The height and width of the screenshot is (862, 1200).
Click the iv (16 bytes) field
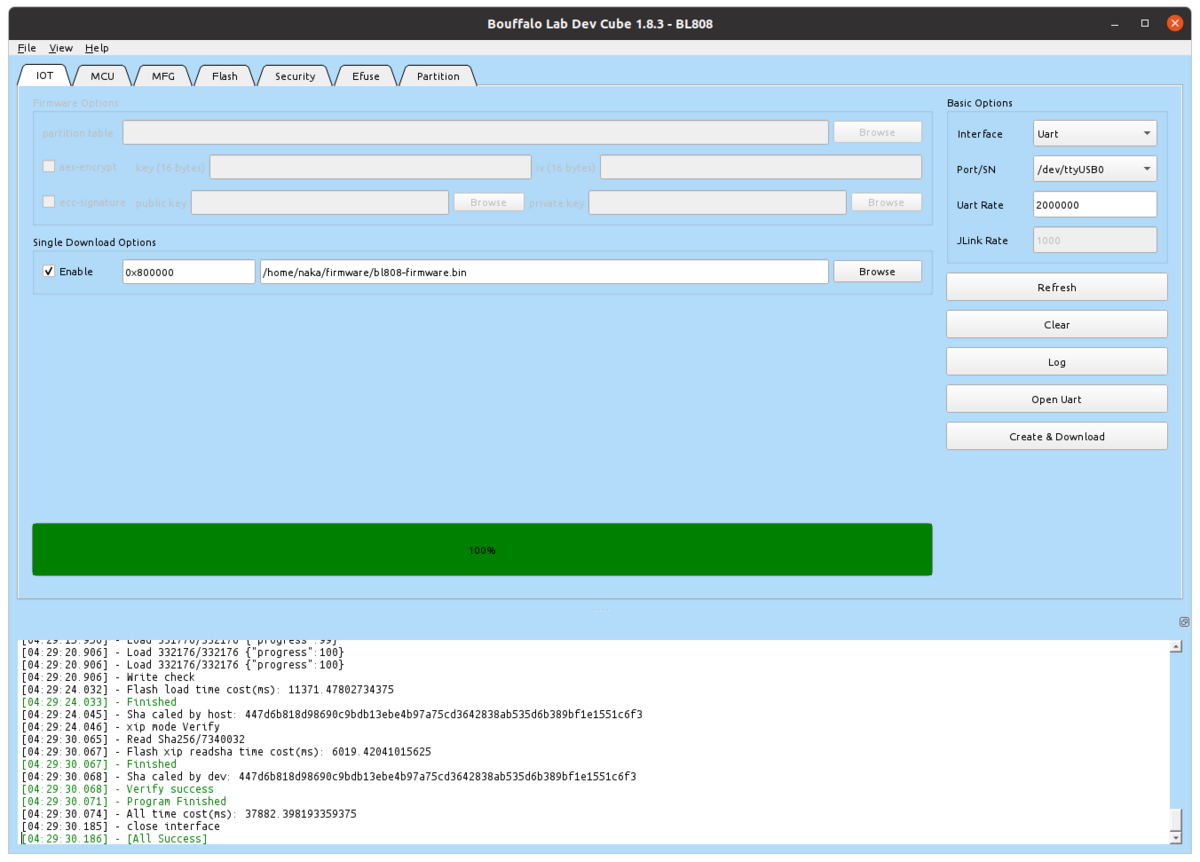[x=761, y=167]
